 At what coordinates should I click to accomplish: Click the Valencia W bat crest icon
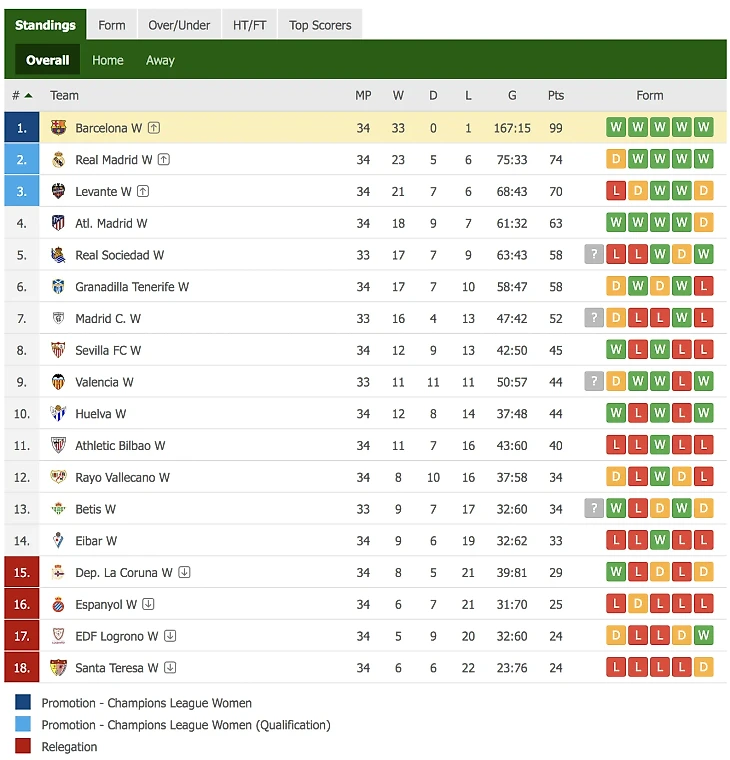click(58, 382)
